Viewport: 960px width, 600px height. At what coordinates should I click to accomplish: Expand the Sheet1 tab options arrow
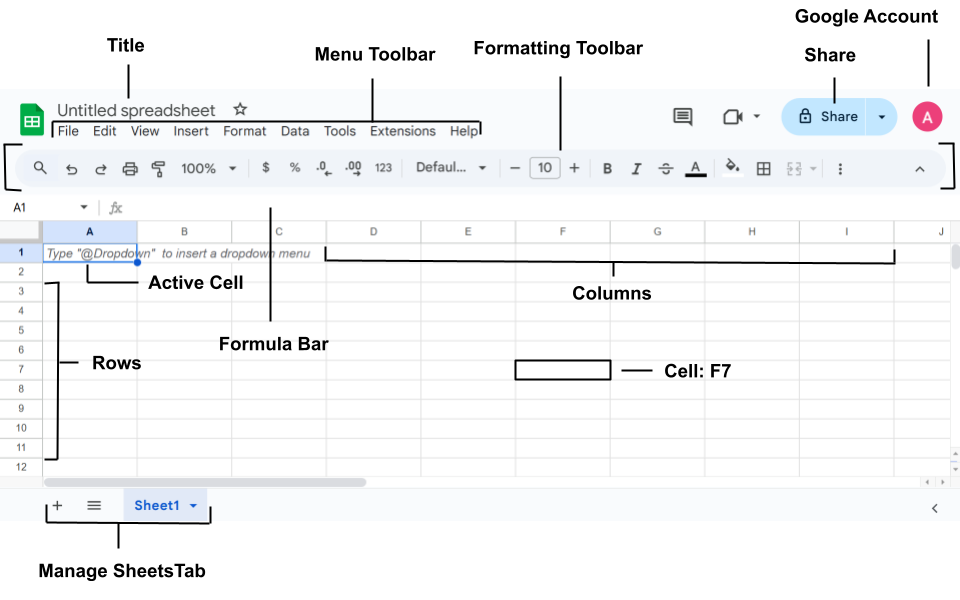click(193, 506)
